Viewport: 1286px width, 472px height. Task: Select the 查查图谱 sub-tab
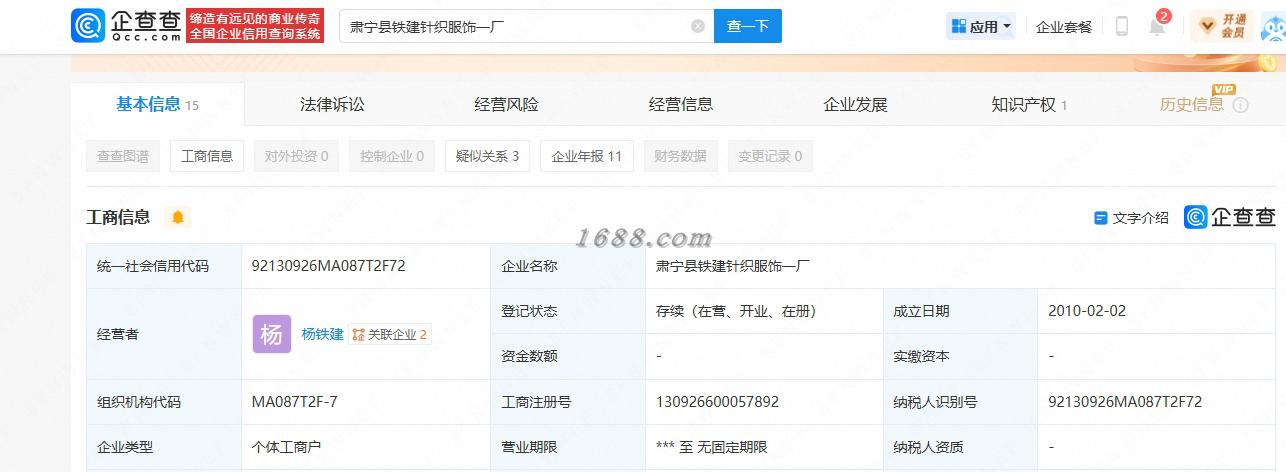point(123,156)
